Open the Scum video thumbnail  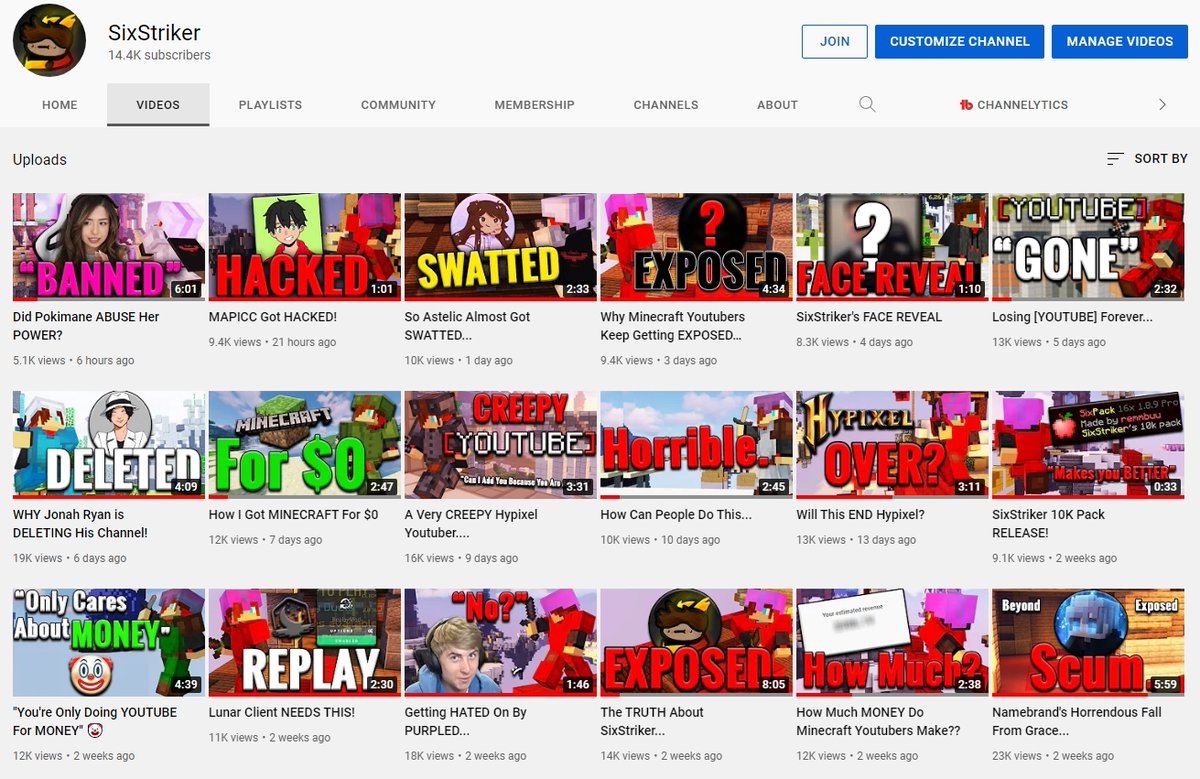pyautogui.click(x=1088, y=643)
